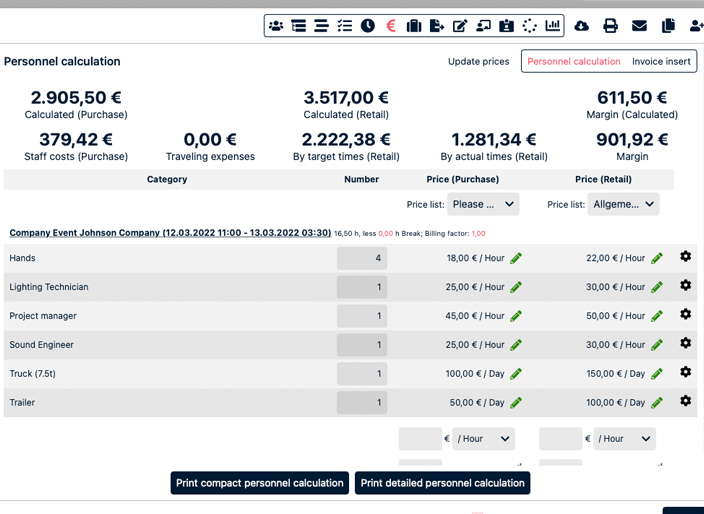Image resolution: width=704 pixels, height=514 pixels.
Task: Select the red euro icon in toolbar
Action: pyautogui.click(x=391, y=26)
